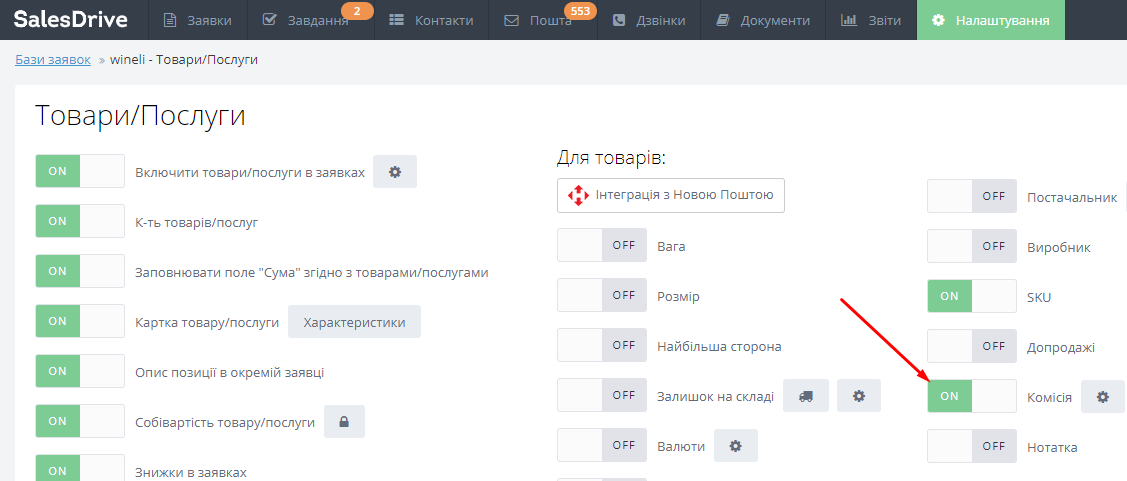Screen dimensions: 1127x481
Task: Click the lock icon beside Собівартість товару/послуги
Action: point(343,422)
